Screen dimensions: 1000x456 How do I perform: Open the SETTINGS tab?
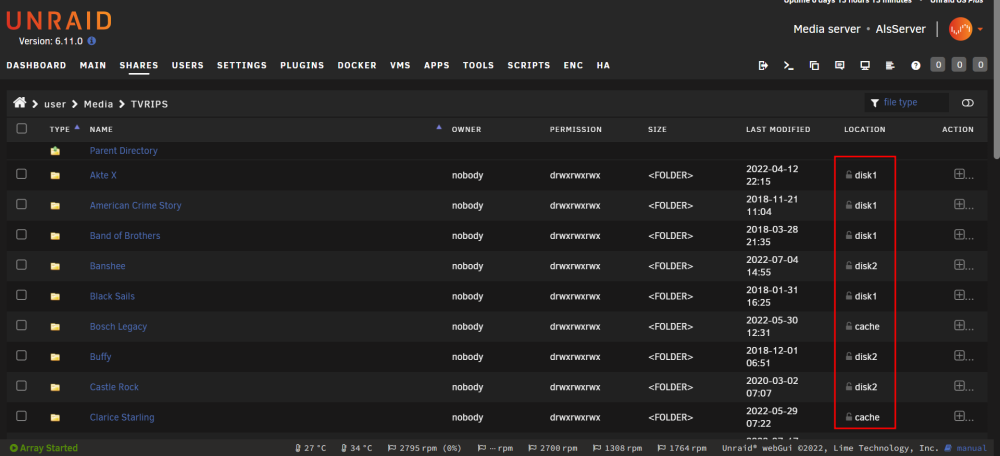click(x=242, y=65)
